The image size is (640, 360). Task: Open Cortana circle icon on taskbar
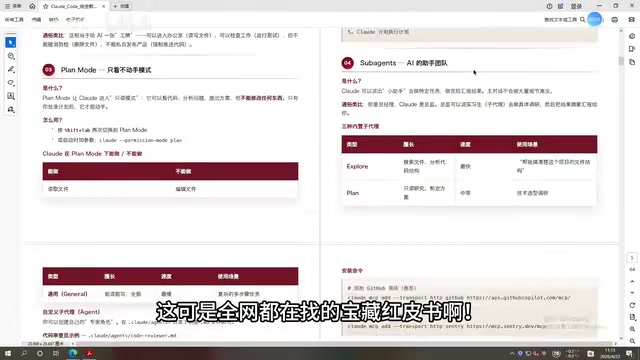point(40,353)
